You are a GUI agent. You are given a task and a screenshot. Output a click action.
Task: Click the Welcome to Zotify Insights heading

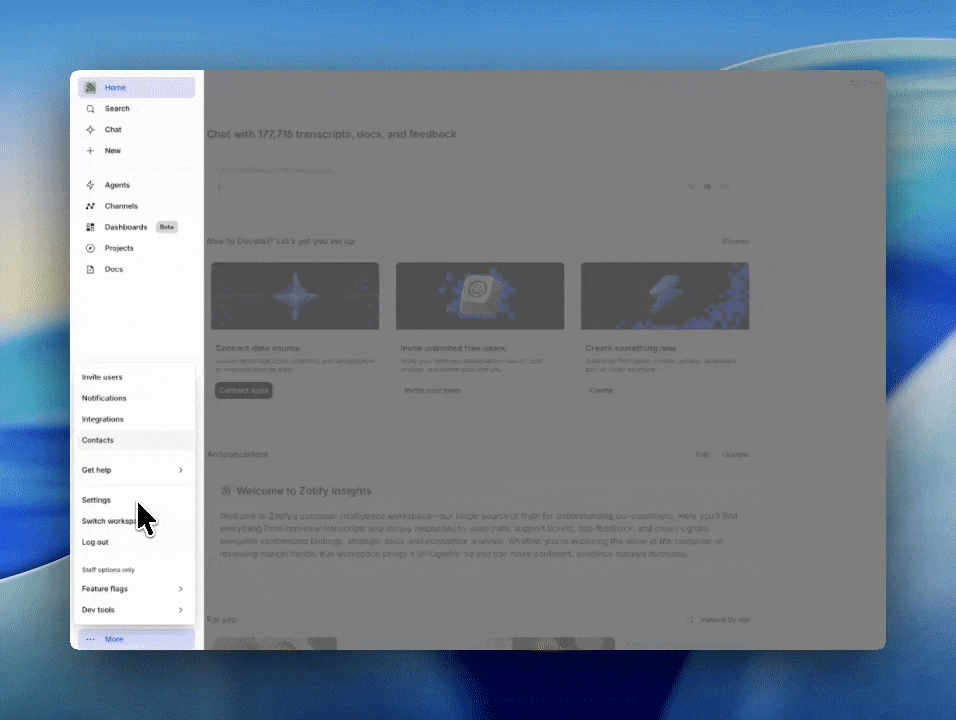point(304,491)
